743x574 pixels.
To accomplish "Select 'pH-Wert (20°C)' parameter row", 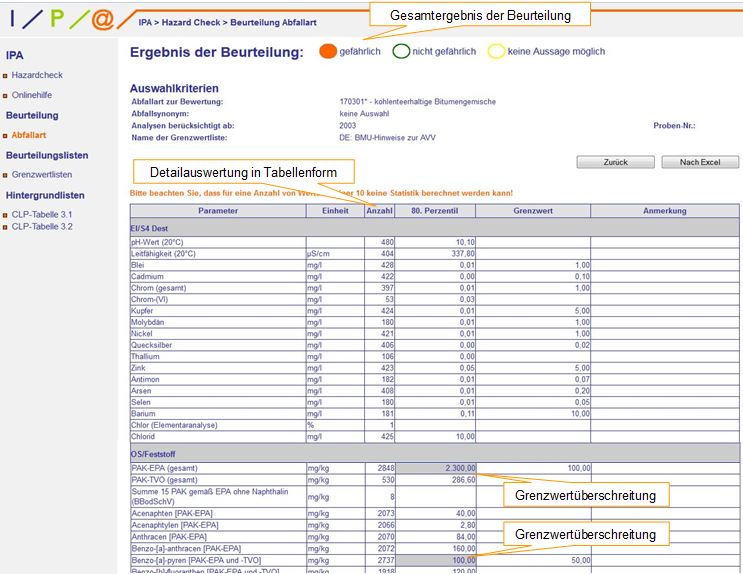I will point(435,242).
